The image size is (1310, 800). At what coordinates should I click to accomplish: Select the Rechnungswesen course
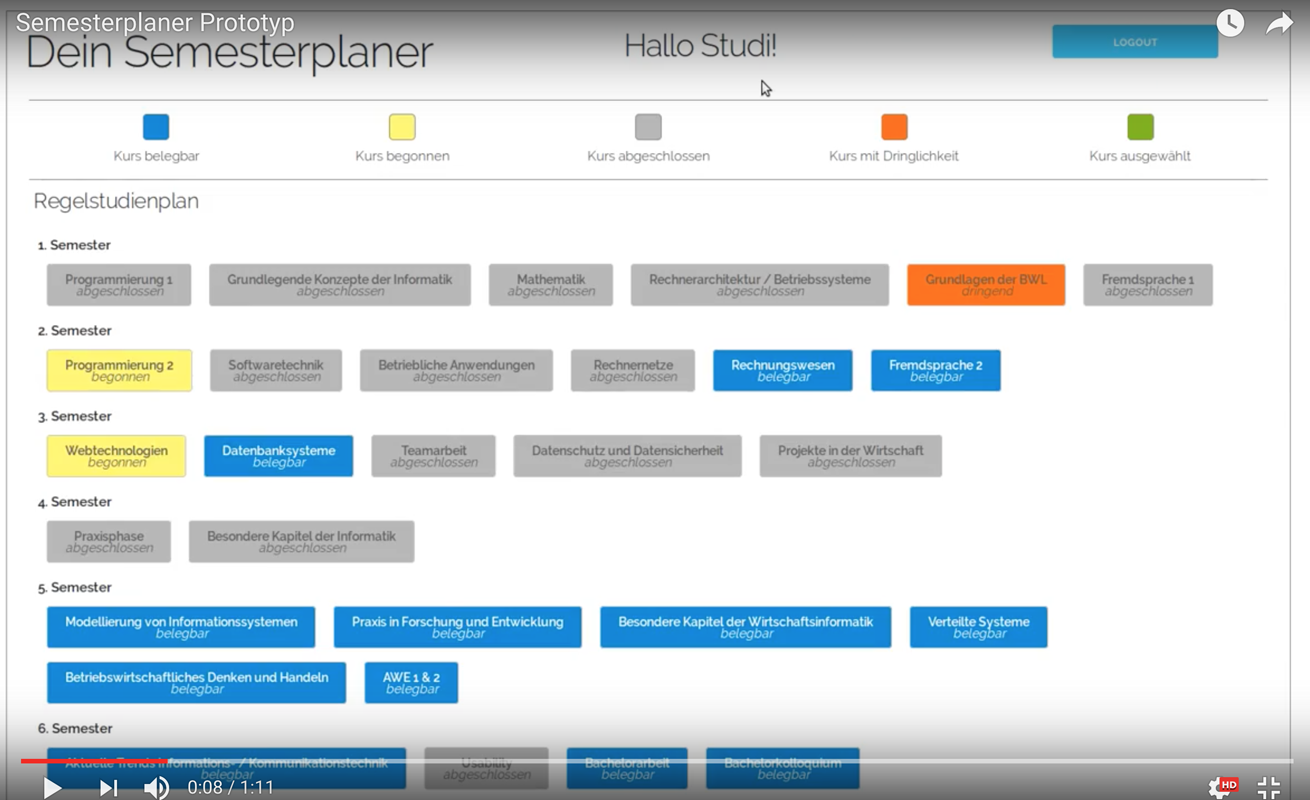click(x=782, y=370)
